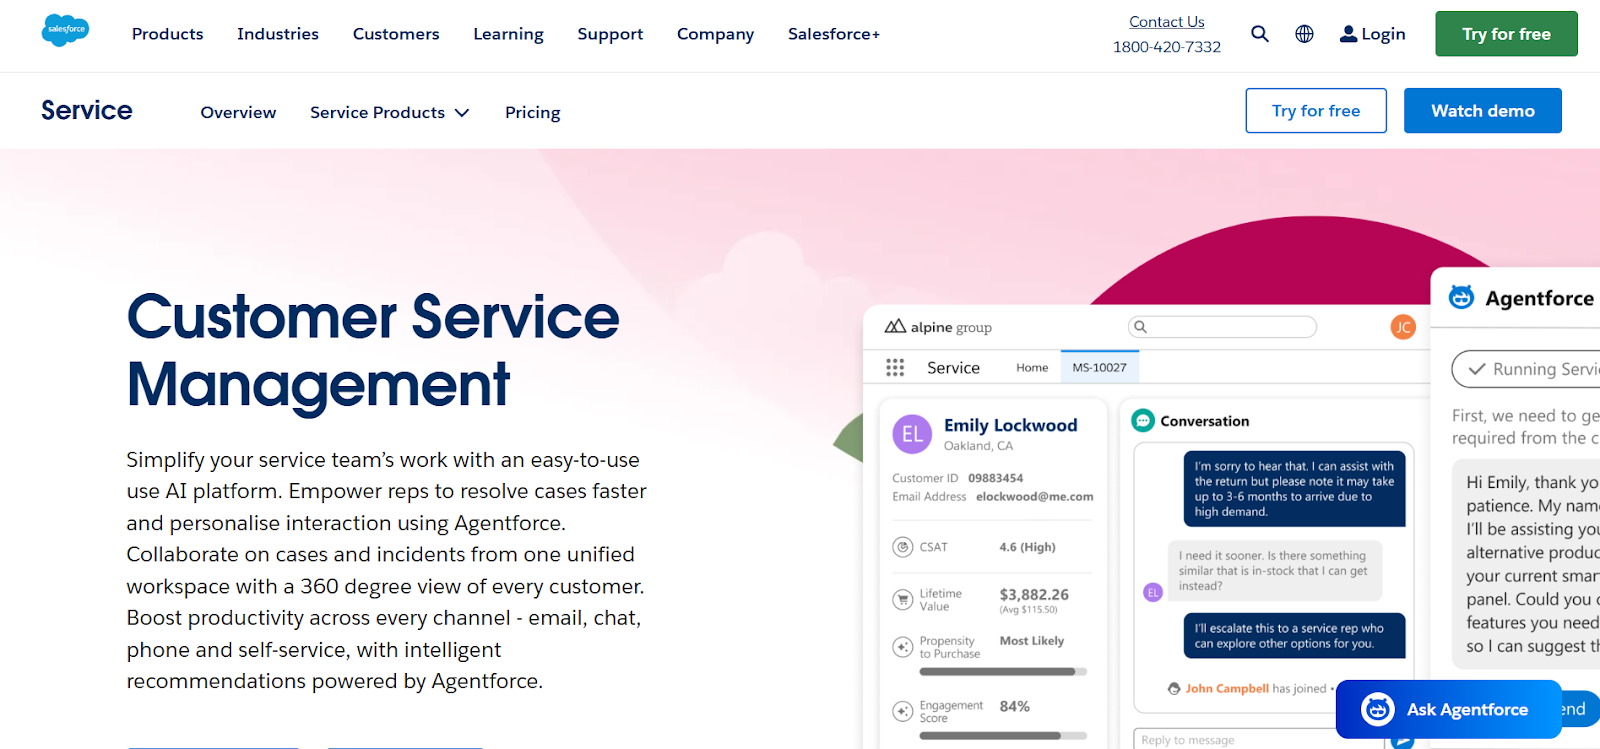Open the nine-dot app launcher
The width and height of the screenshot is (1600, 749).
click(x=895, y=368)
